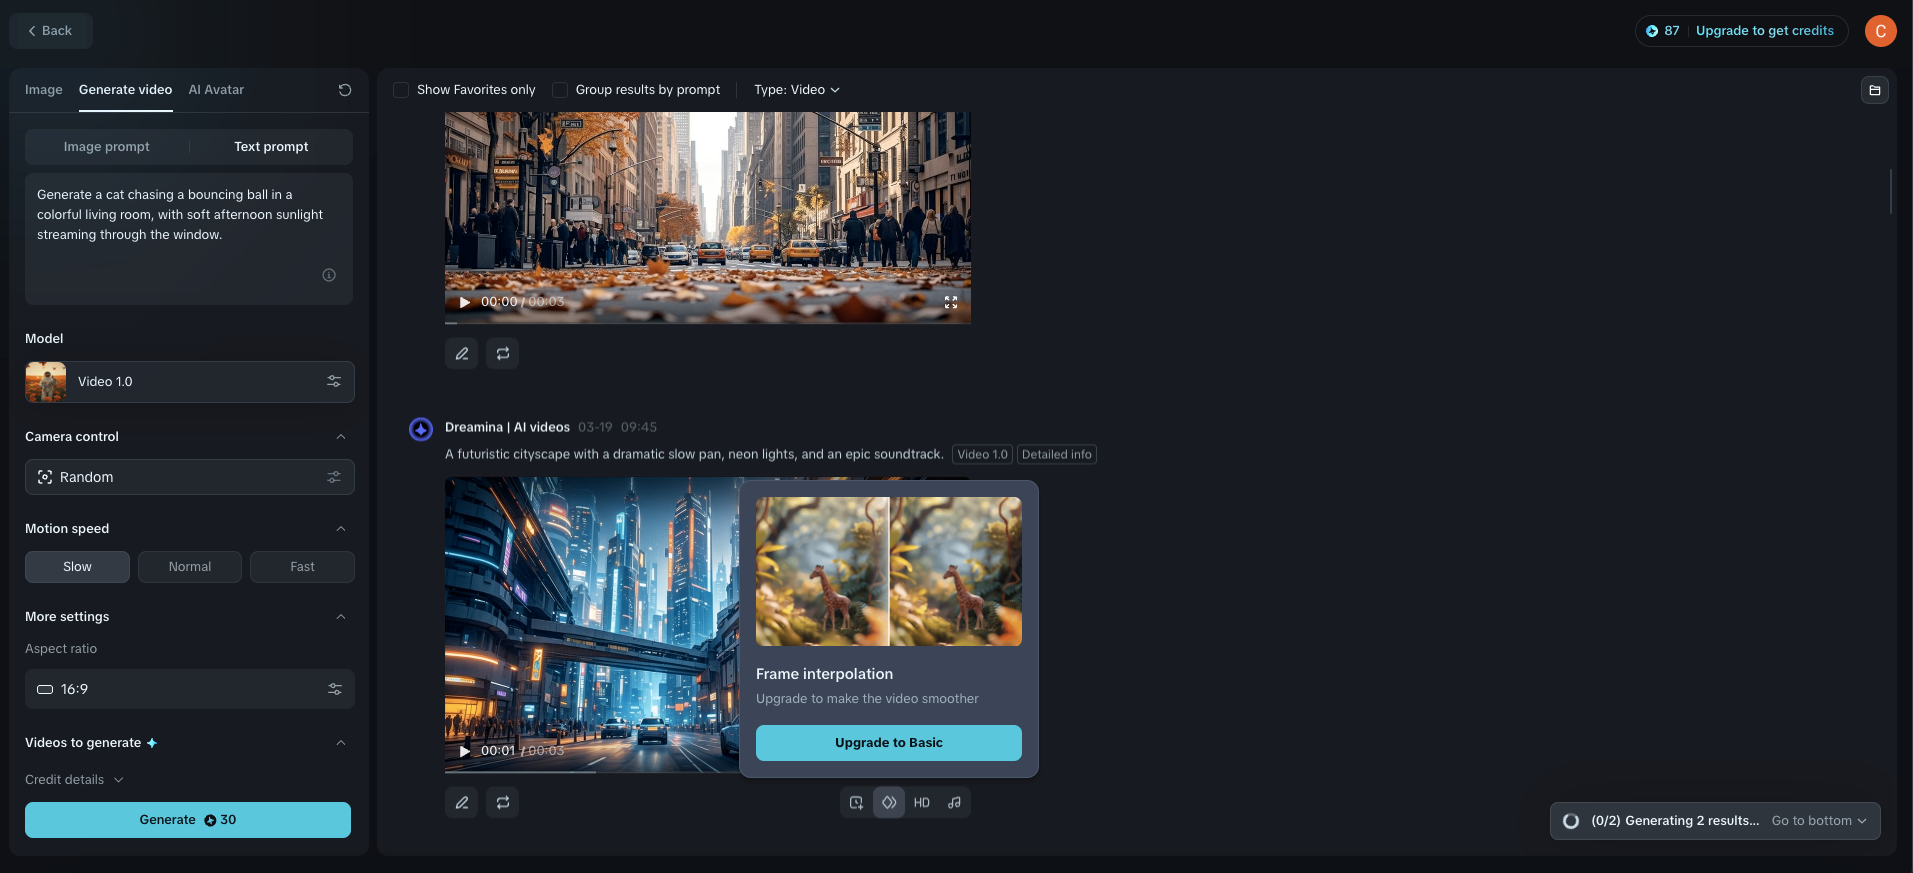Select the Image prompt tab

(x=107, y=147)
